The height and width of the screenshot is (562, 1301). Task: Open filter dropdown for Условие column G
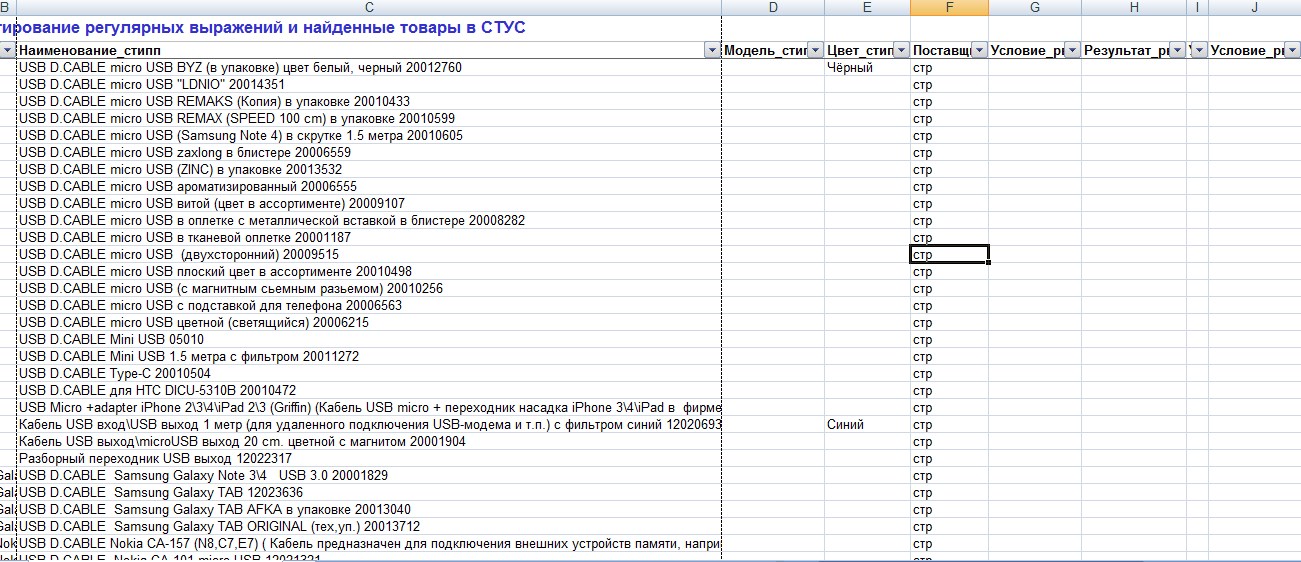coord(1072,50)
